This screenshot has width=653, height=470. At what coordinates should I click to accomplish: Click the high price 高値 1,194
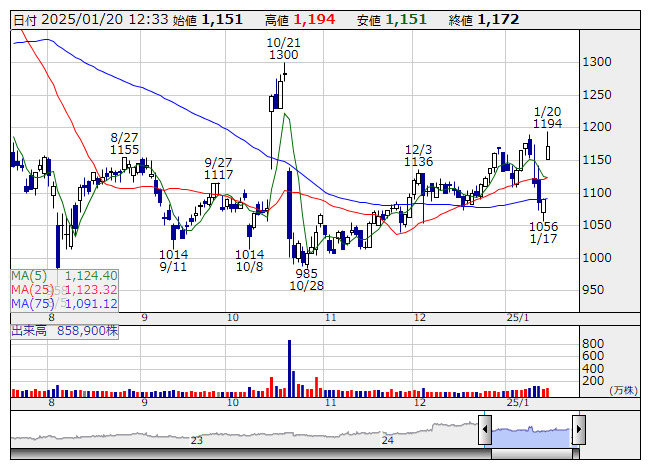(300, 20)
